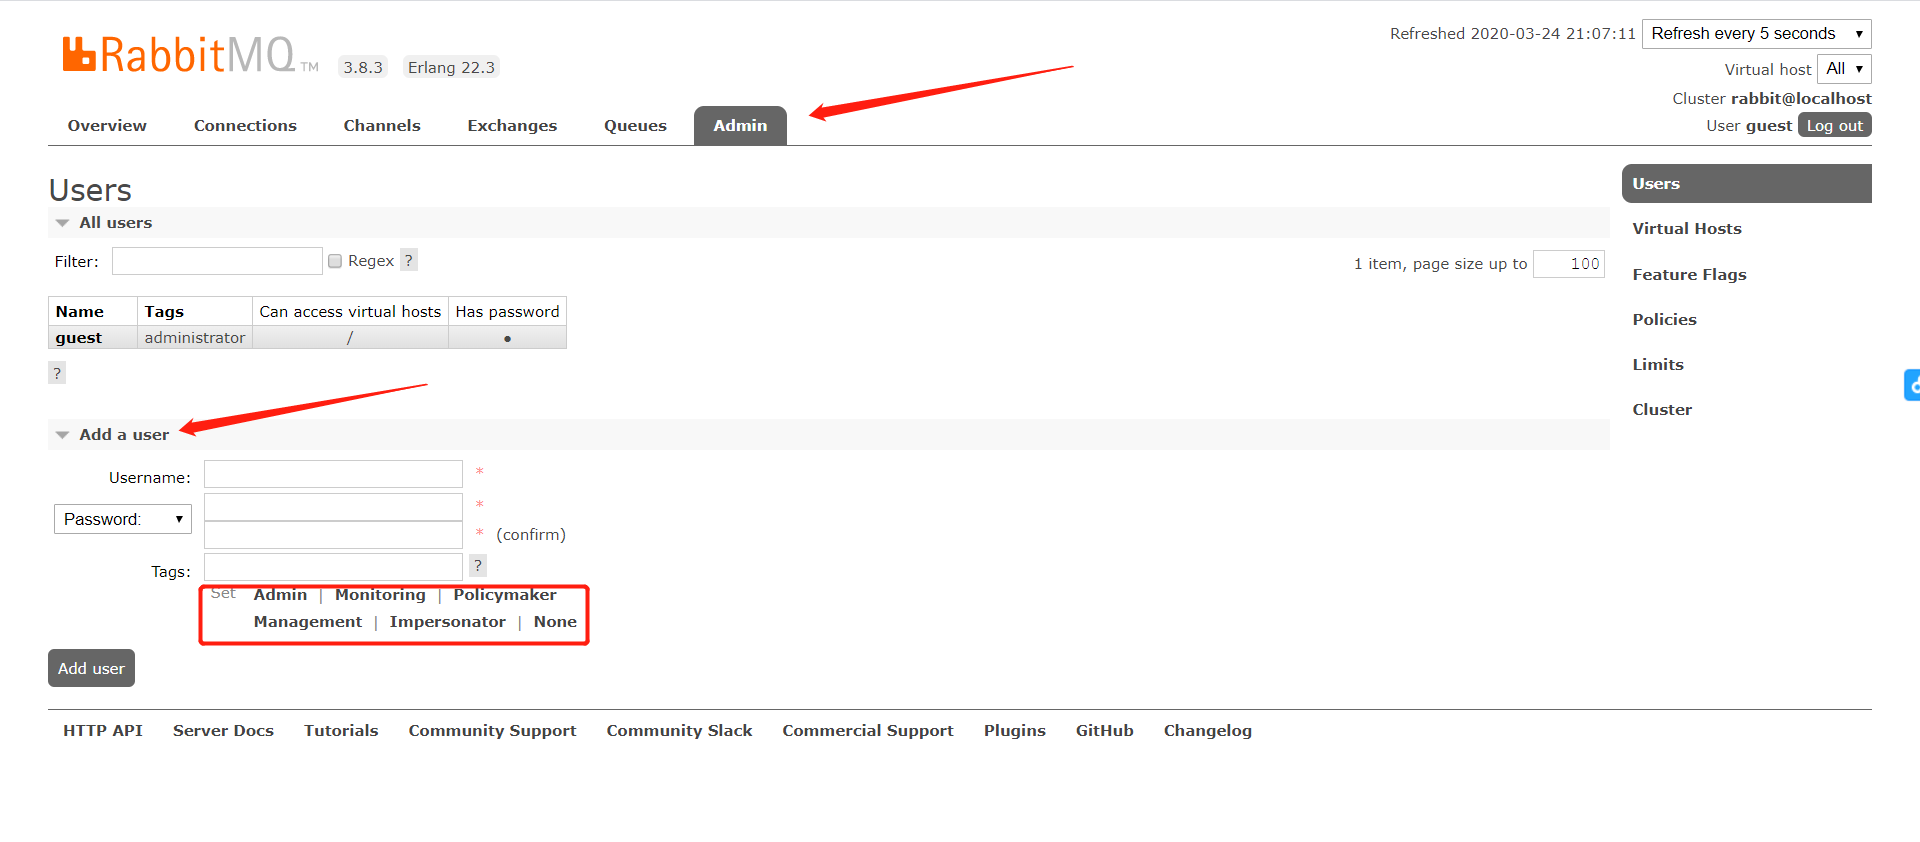
Task: Focus the Username input field
Action: point(333,474)
